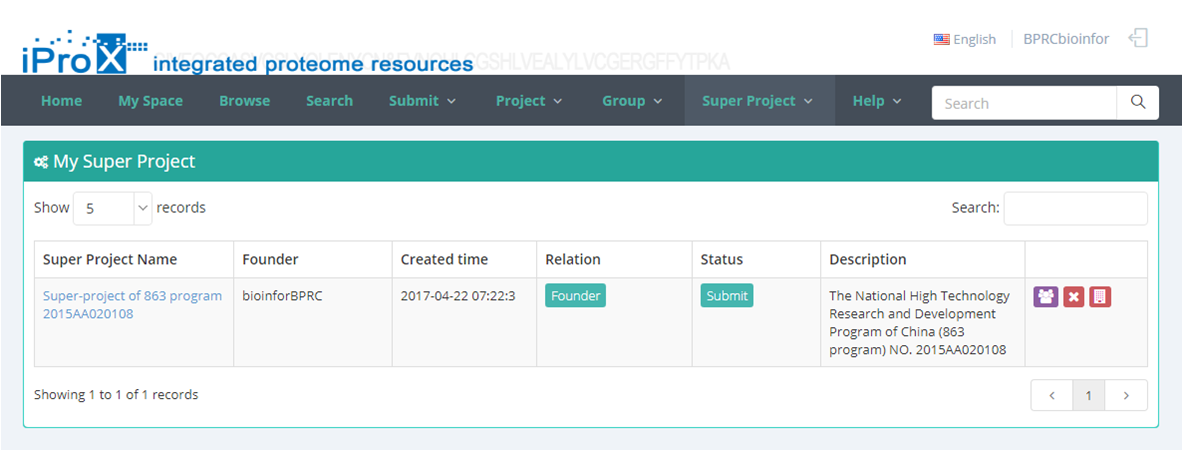The height and width of the screenshot is (451, 1183).
Task: Expand the Group dropdown menu
Action: [632, 101]
